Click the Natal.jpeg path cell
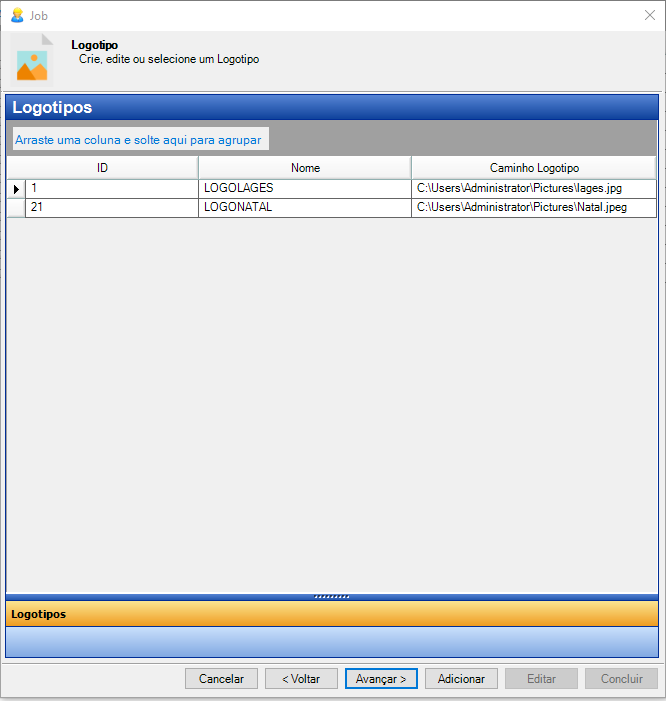The image size is (666, 701). coord(533,208)
